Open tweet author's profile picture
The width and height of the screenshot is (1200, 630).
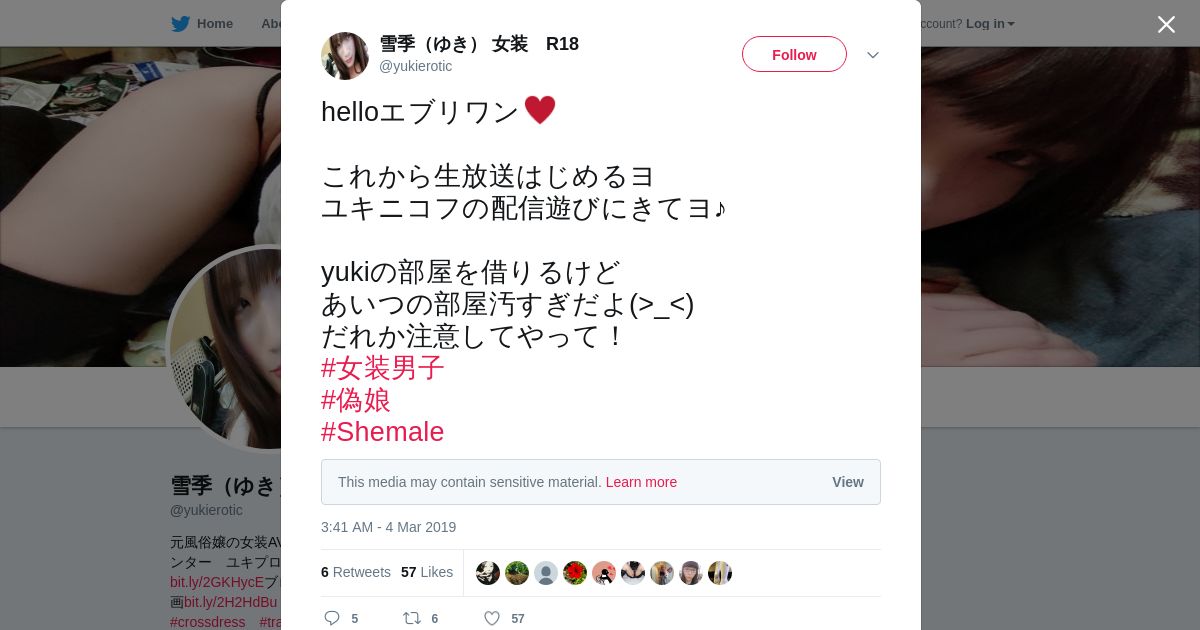tap(345, 56)
